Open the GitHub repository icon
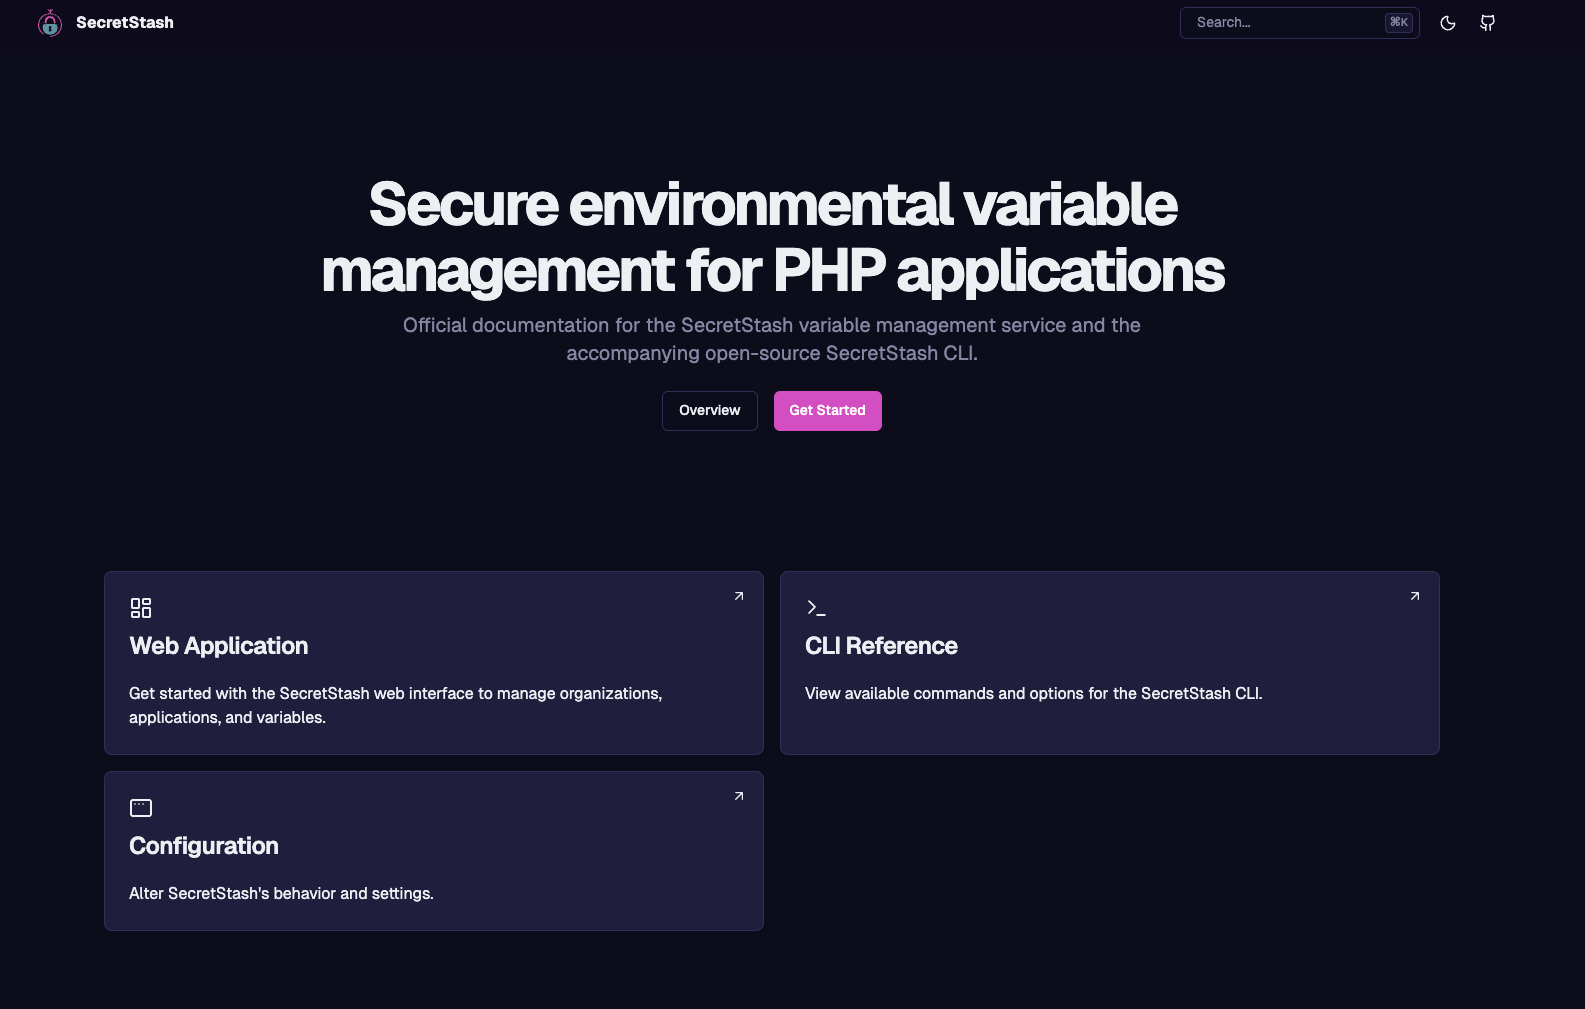This screenshot has width=1585, height=1009. (x=1487, y=23)
